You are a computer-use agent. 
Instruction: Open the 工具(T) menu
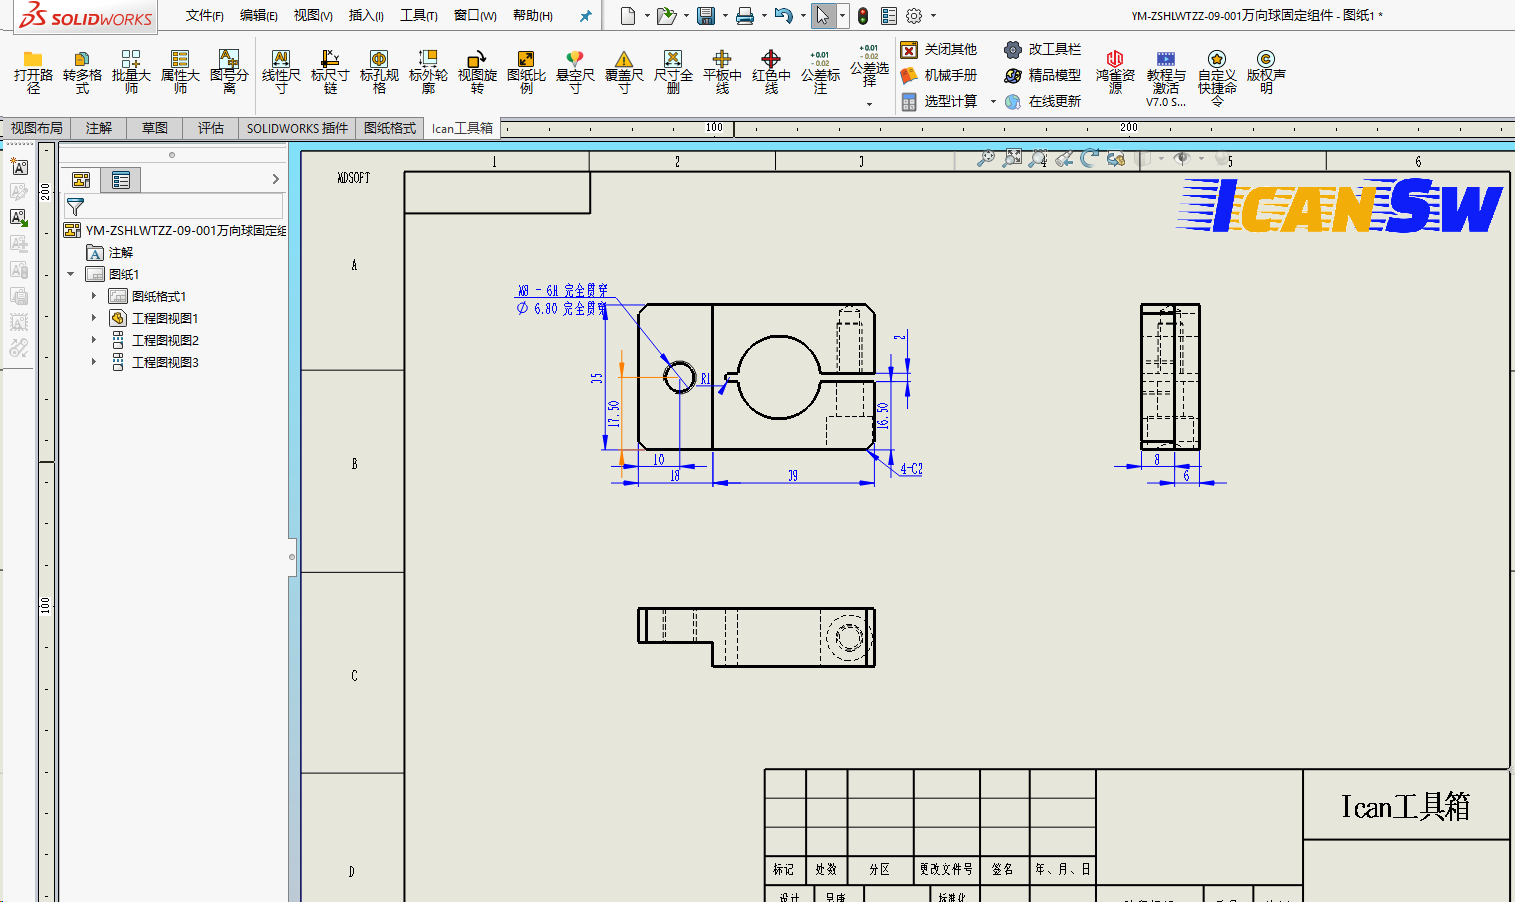click(x=418, y=16)
